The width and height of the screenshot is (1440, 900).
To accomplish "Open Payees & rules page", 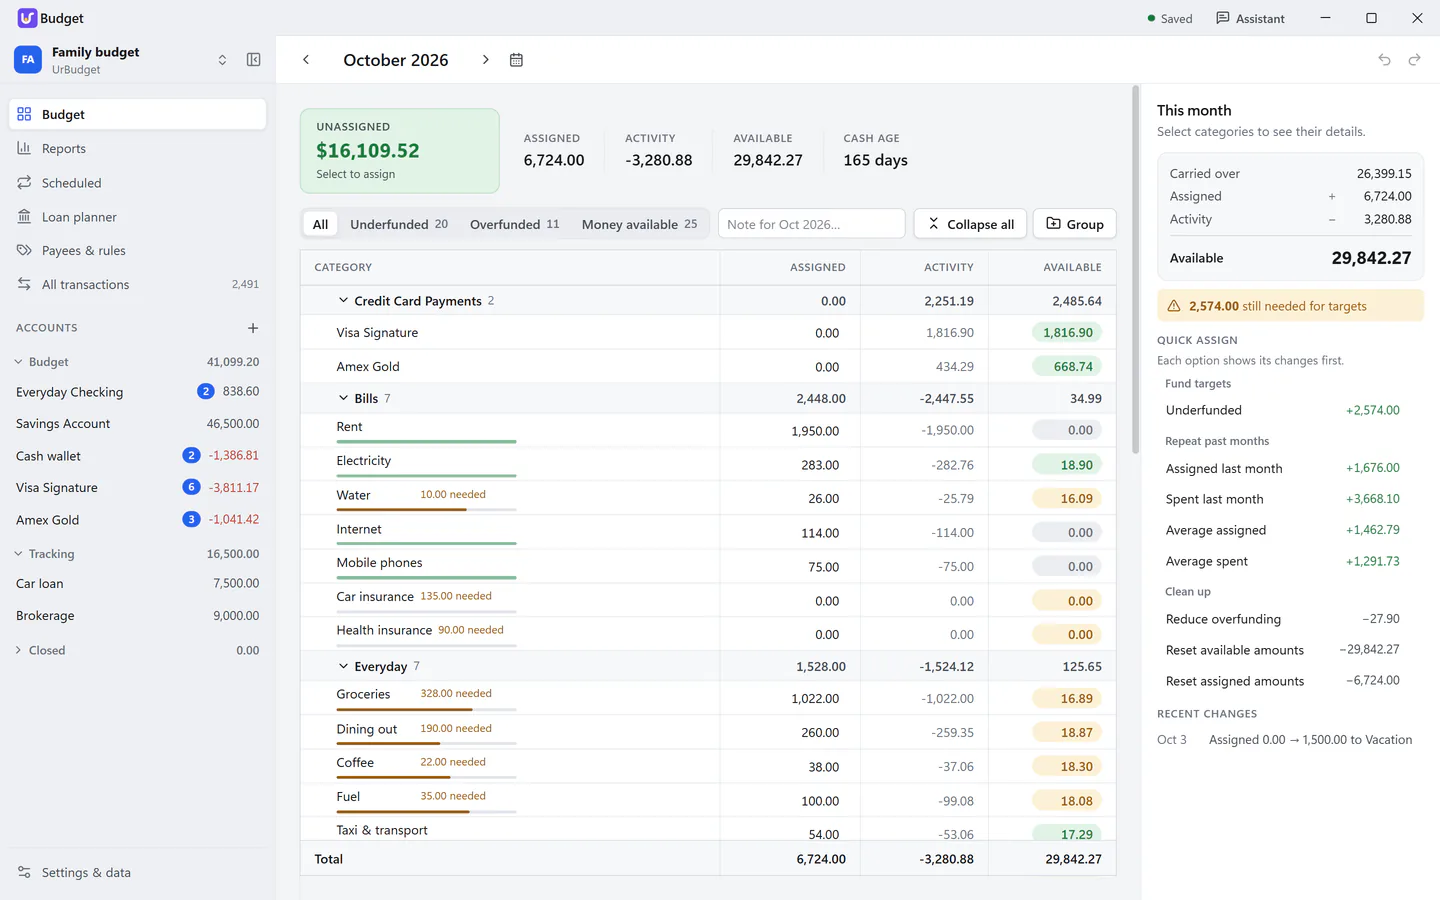I will click(x=138, y=251).
